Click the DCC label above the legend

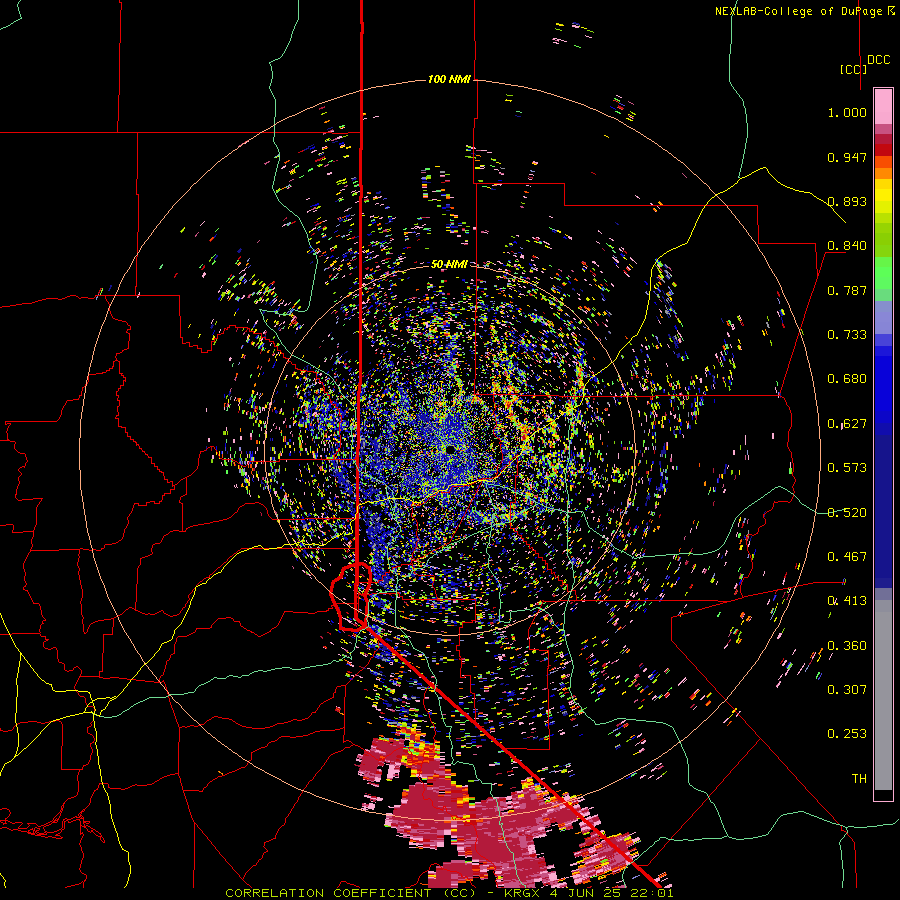click(878, 60)
